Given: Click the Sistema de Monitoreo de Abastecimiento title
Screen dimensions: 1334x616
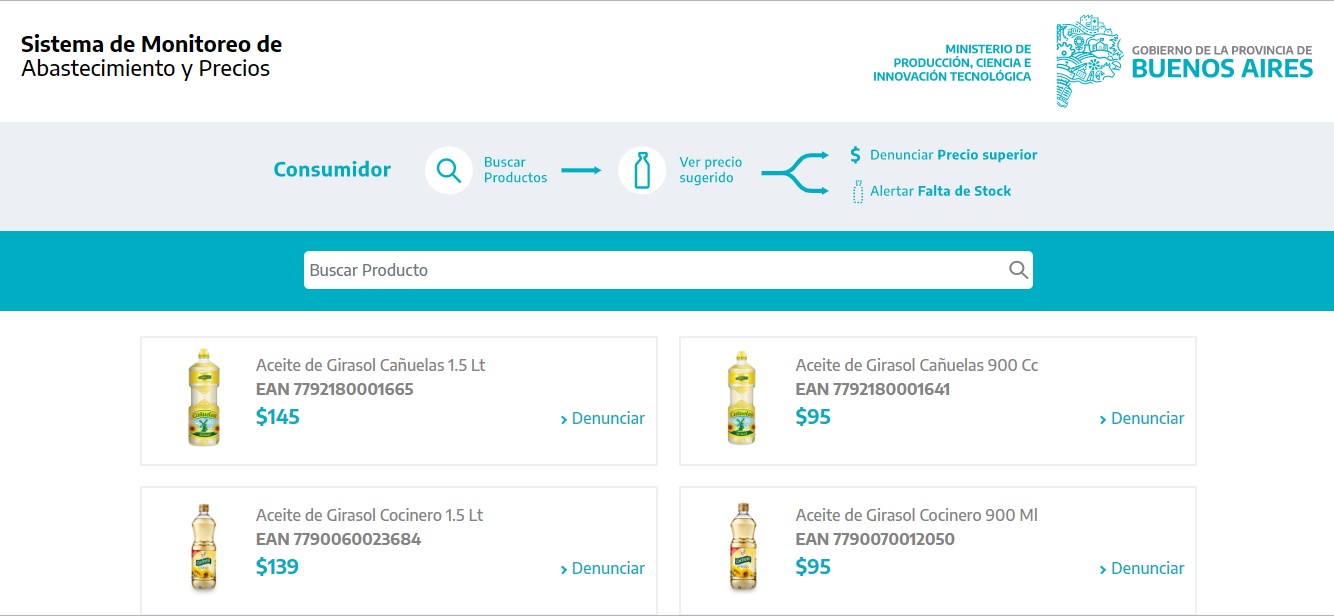Looking at the screenshot, I should click(x=151, y=56).
